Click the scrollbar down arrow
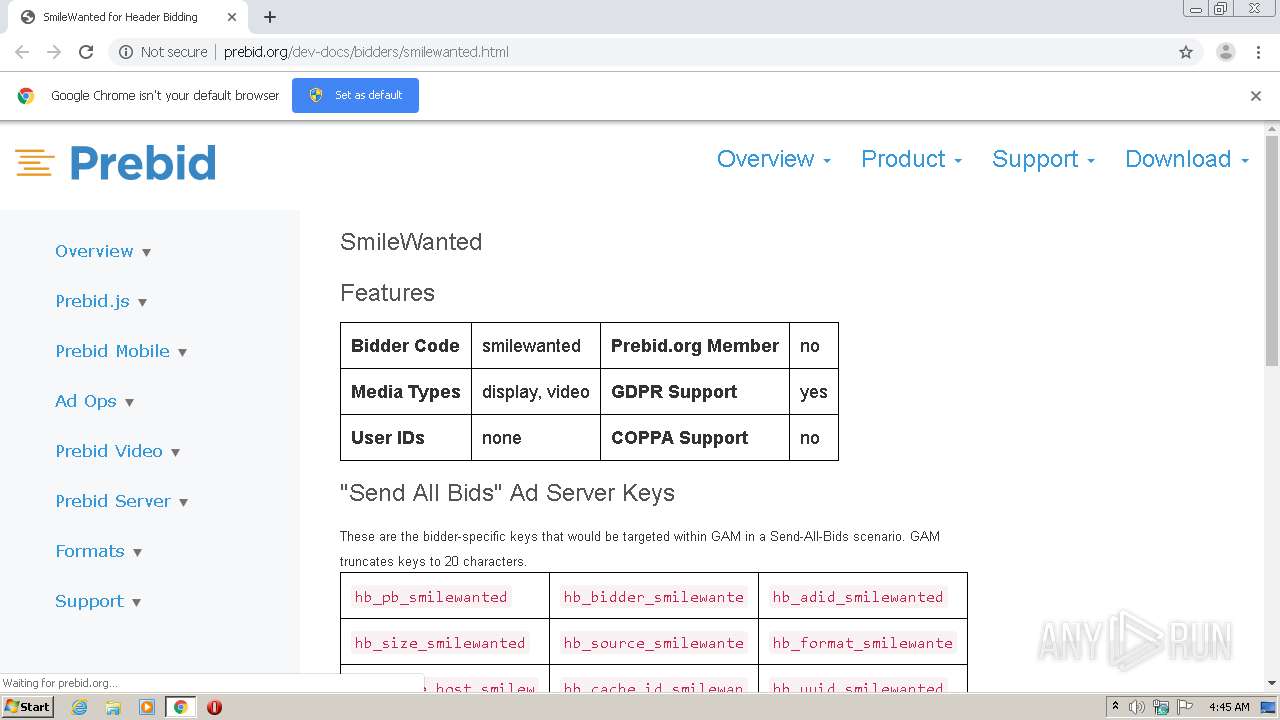The image size is (1280, 720). coord(1272,683)
